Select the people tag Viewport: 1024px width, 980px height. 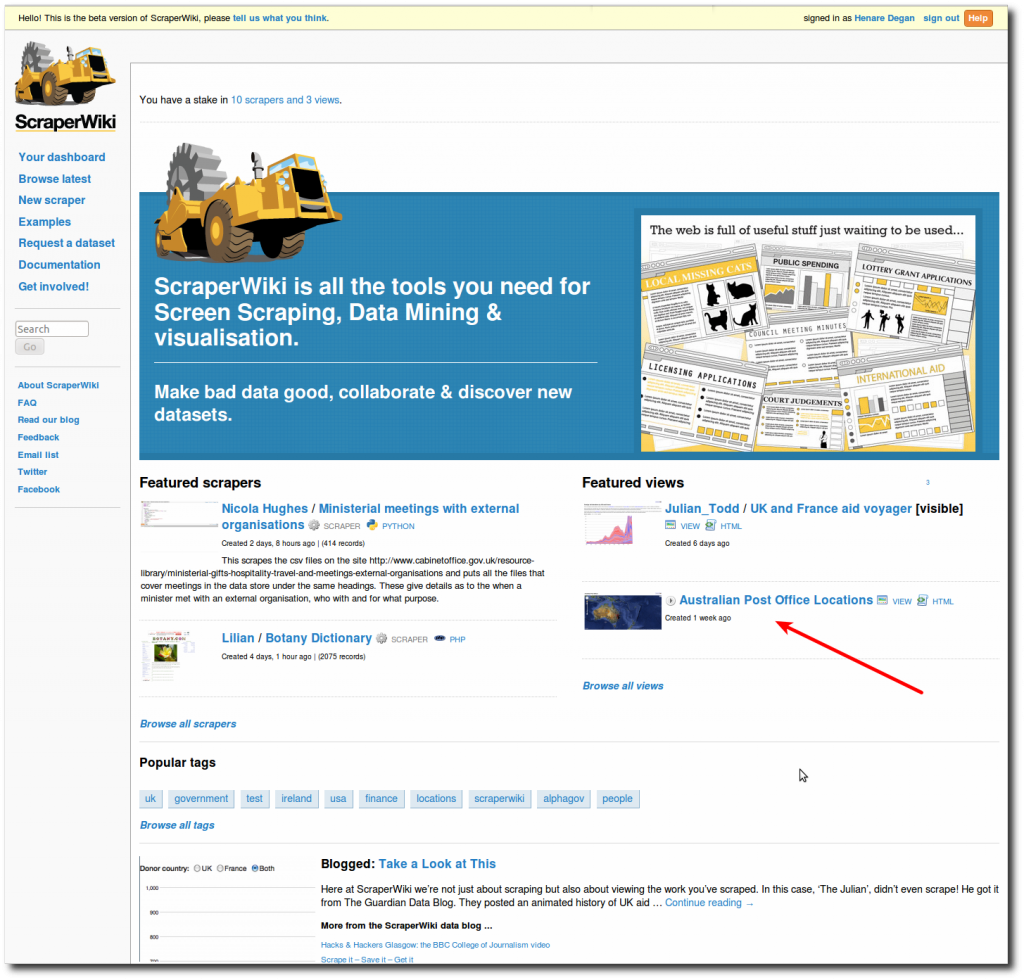pos(617,800)
